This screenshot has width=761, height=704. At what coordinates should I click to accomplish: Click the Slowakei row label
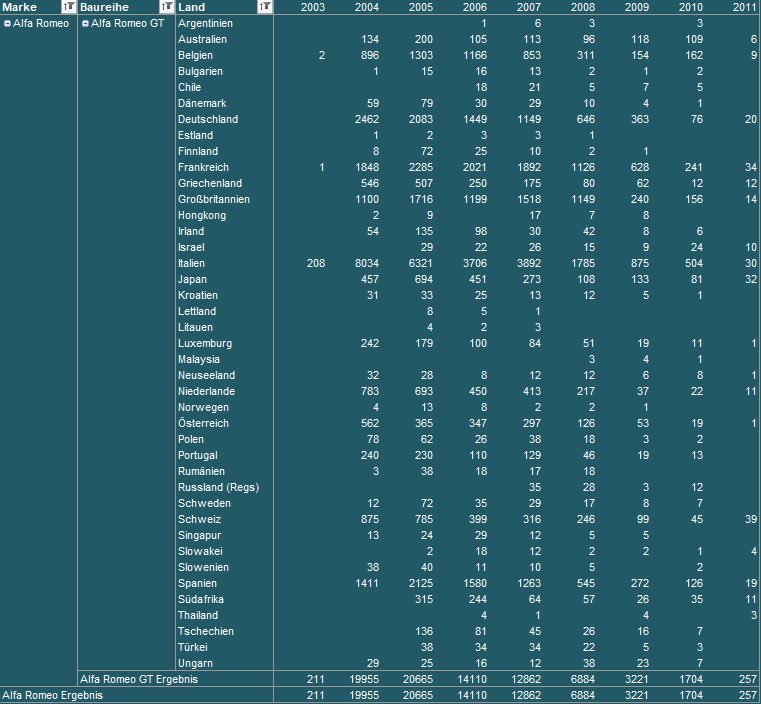pyautogui.click(x=200, y=552)
